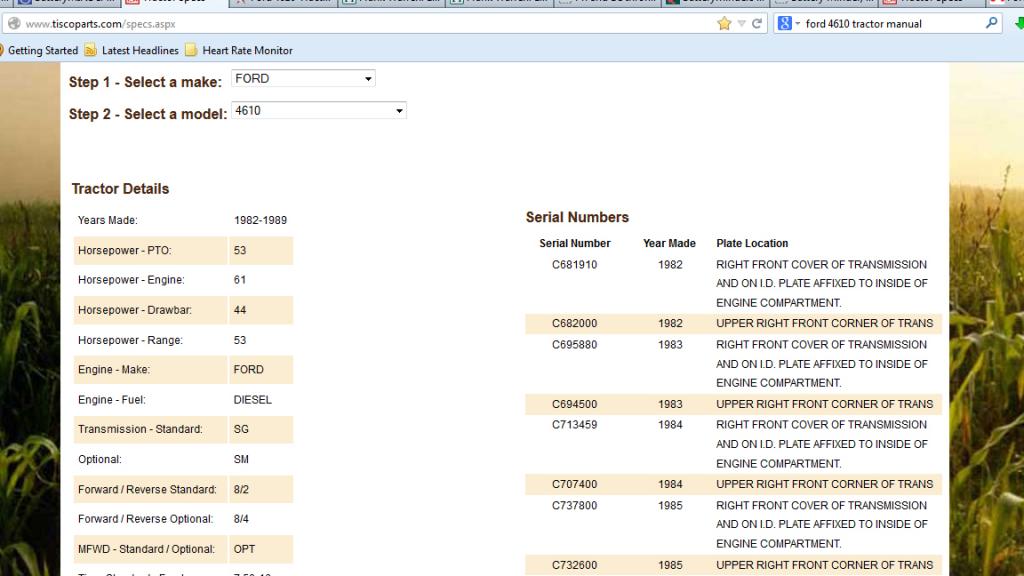Click the Transmission - Standard value SG

click(241, 429)
